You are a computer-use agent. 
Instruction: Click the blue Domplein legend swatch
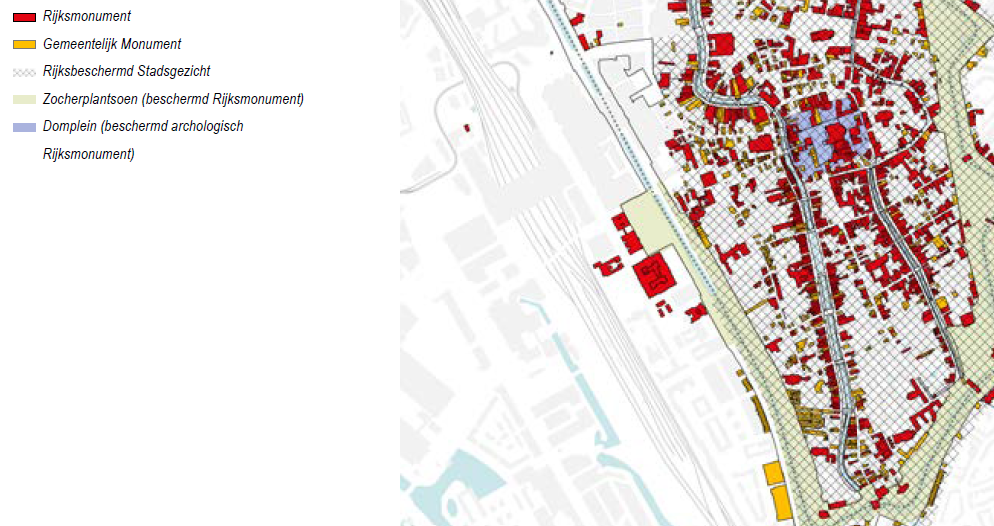tap(24, 127)
